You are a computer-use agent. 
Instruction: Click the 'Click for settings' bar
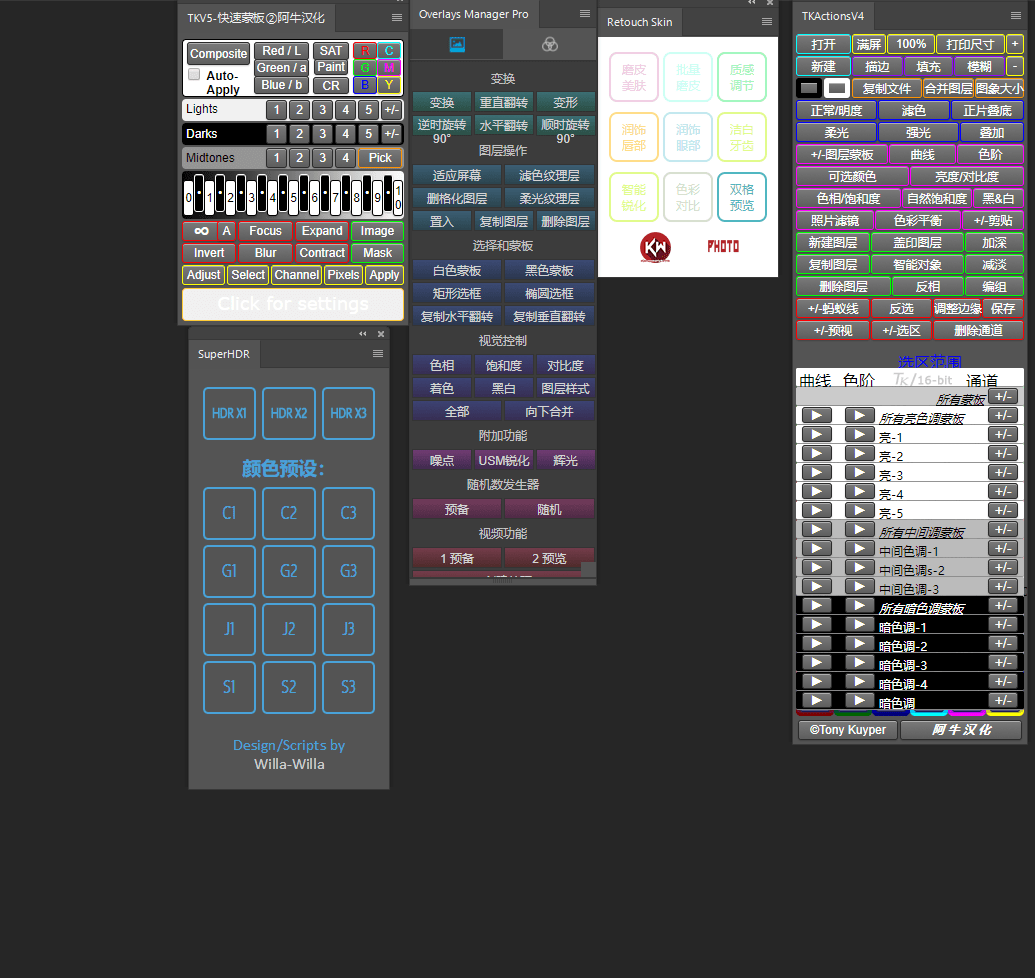pos(293,304)
